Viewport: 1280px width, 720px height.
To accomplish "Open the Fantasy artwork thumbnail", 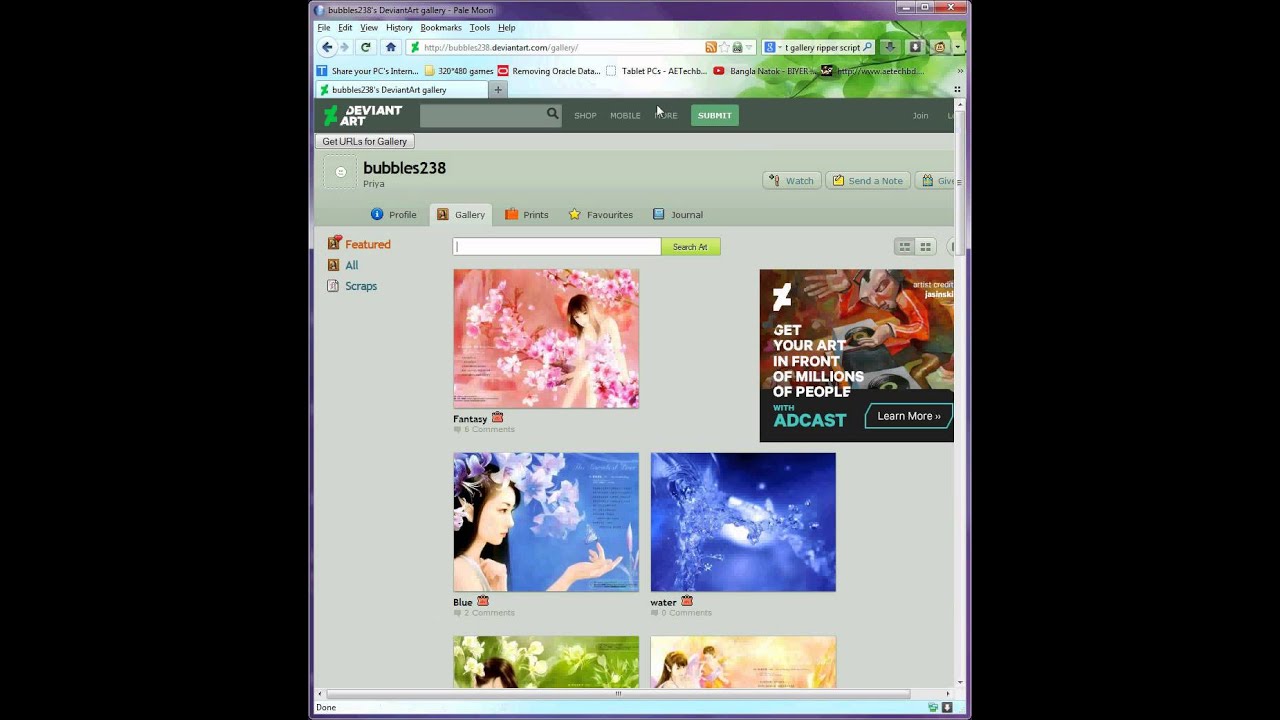I will coord(546,338).
